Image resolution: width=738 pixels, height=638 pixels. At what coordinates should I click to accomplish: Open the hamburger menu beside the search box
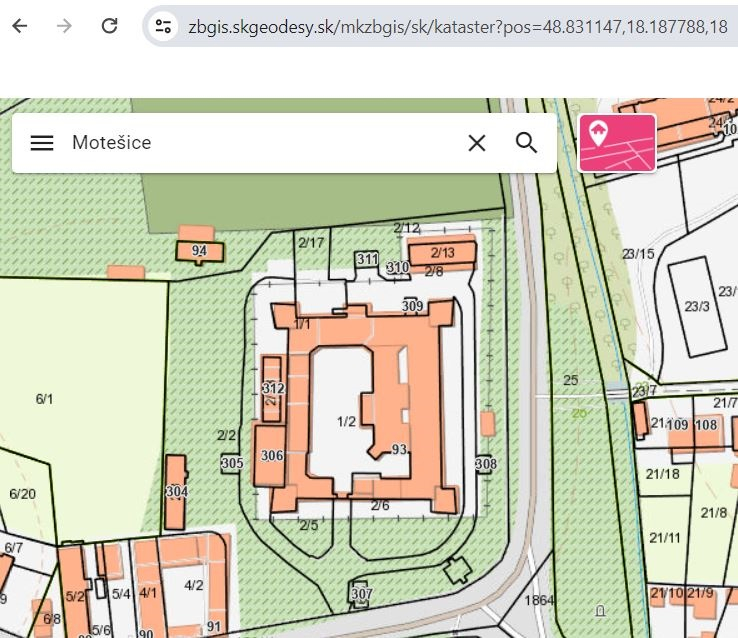(x=42, y=143)
